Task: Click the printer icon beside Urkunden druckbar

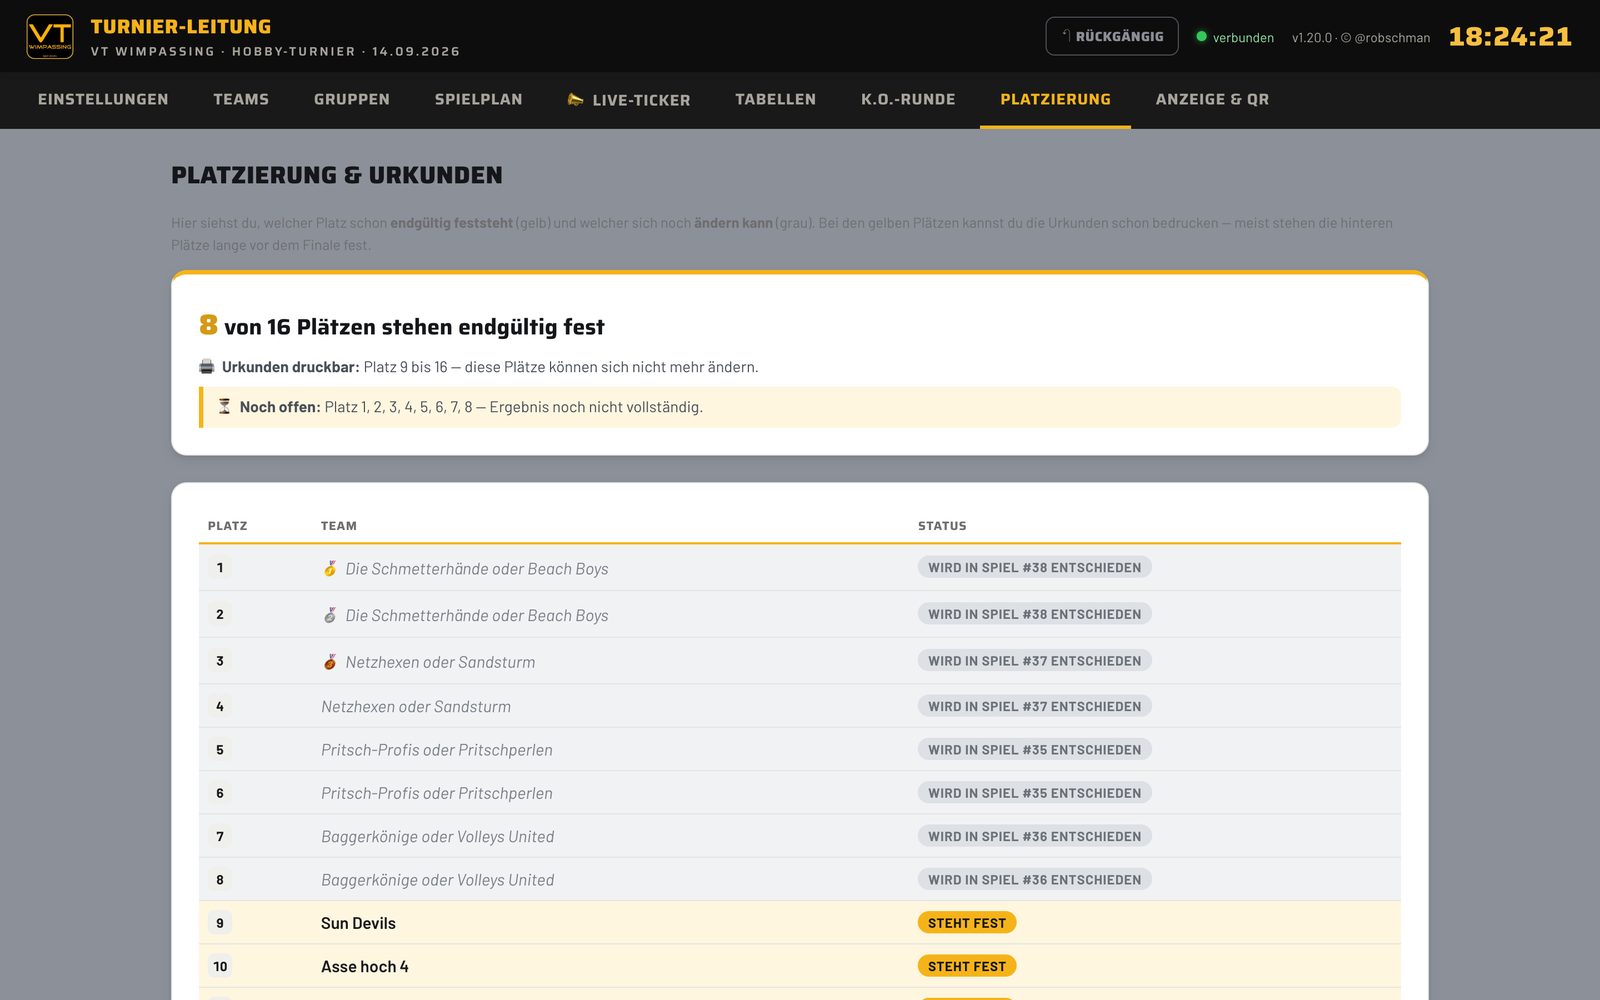Action: click(x=207, y=367)
